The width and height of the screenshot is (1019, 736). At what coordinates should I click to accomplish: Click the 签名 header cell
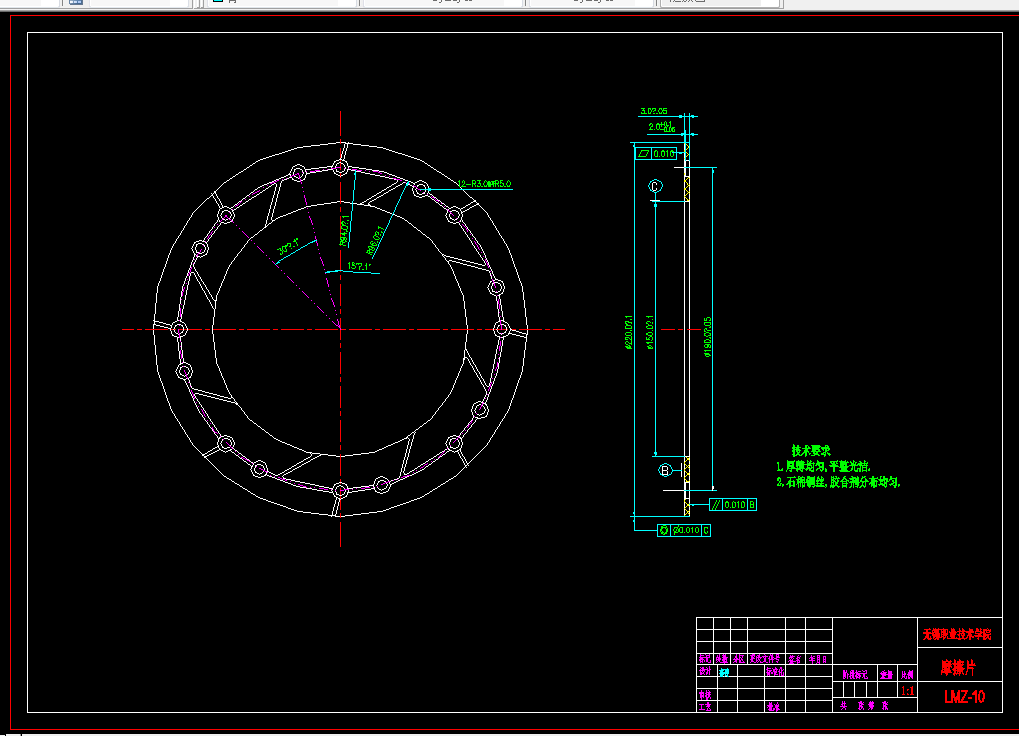coord(795,659)
